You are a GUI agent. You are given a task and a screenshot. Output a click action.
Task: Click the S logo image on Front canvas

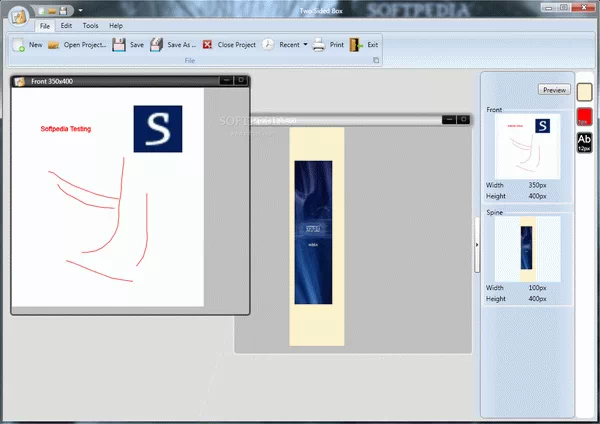158,129
